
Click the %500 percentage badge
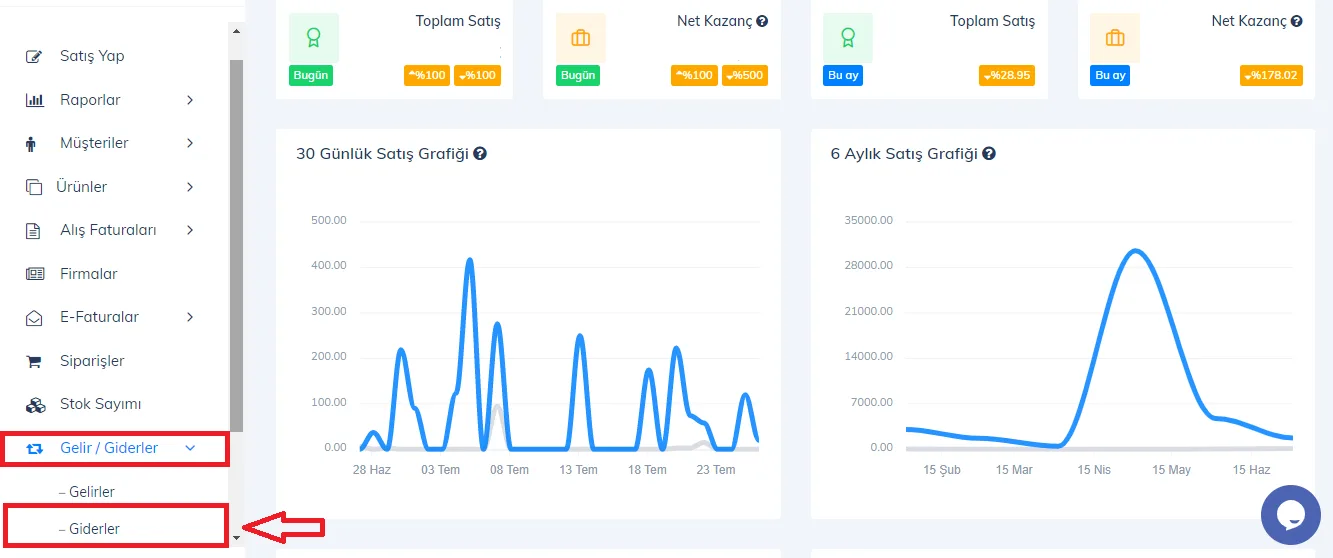point(745,75)
